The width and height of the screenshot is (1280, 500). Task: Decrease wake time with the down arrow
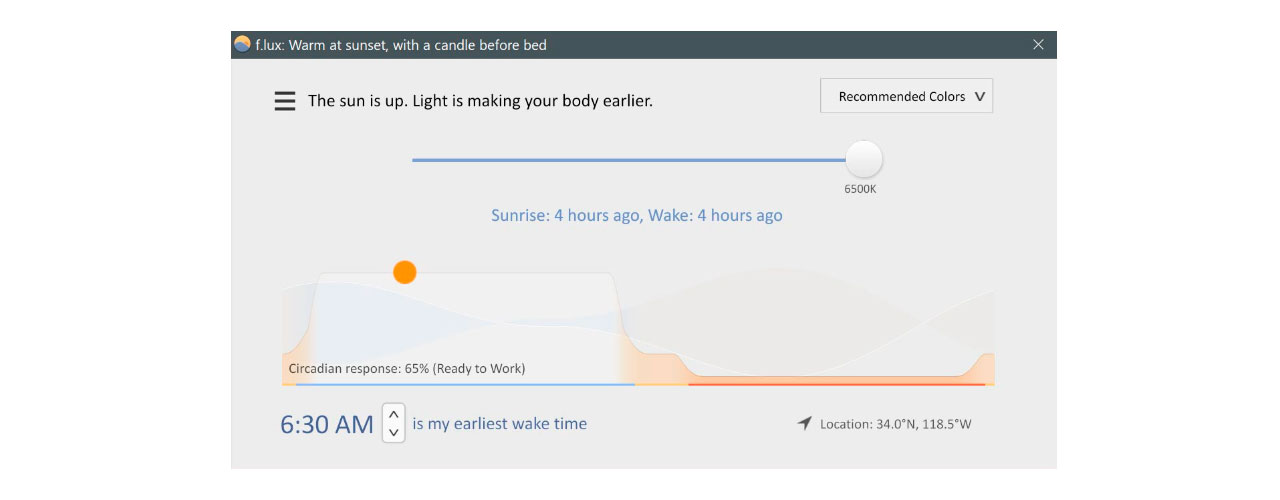pos(394,432)
